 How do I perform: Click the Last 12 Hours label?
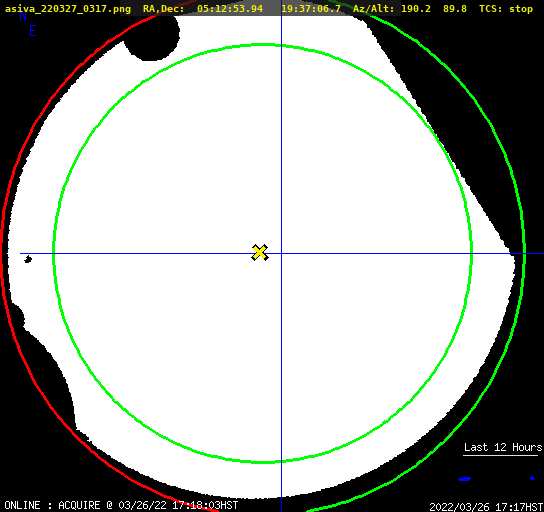point(503,447)
